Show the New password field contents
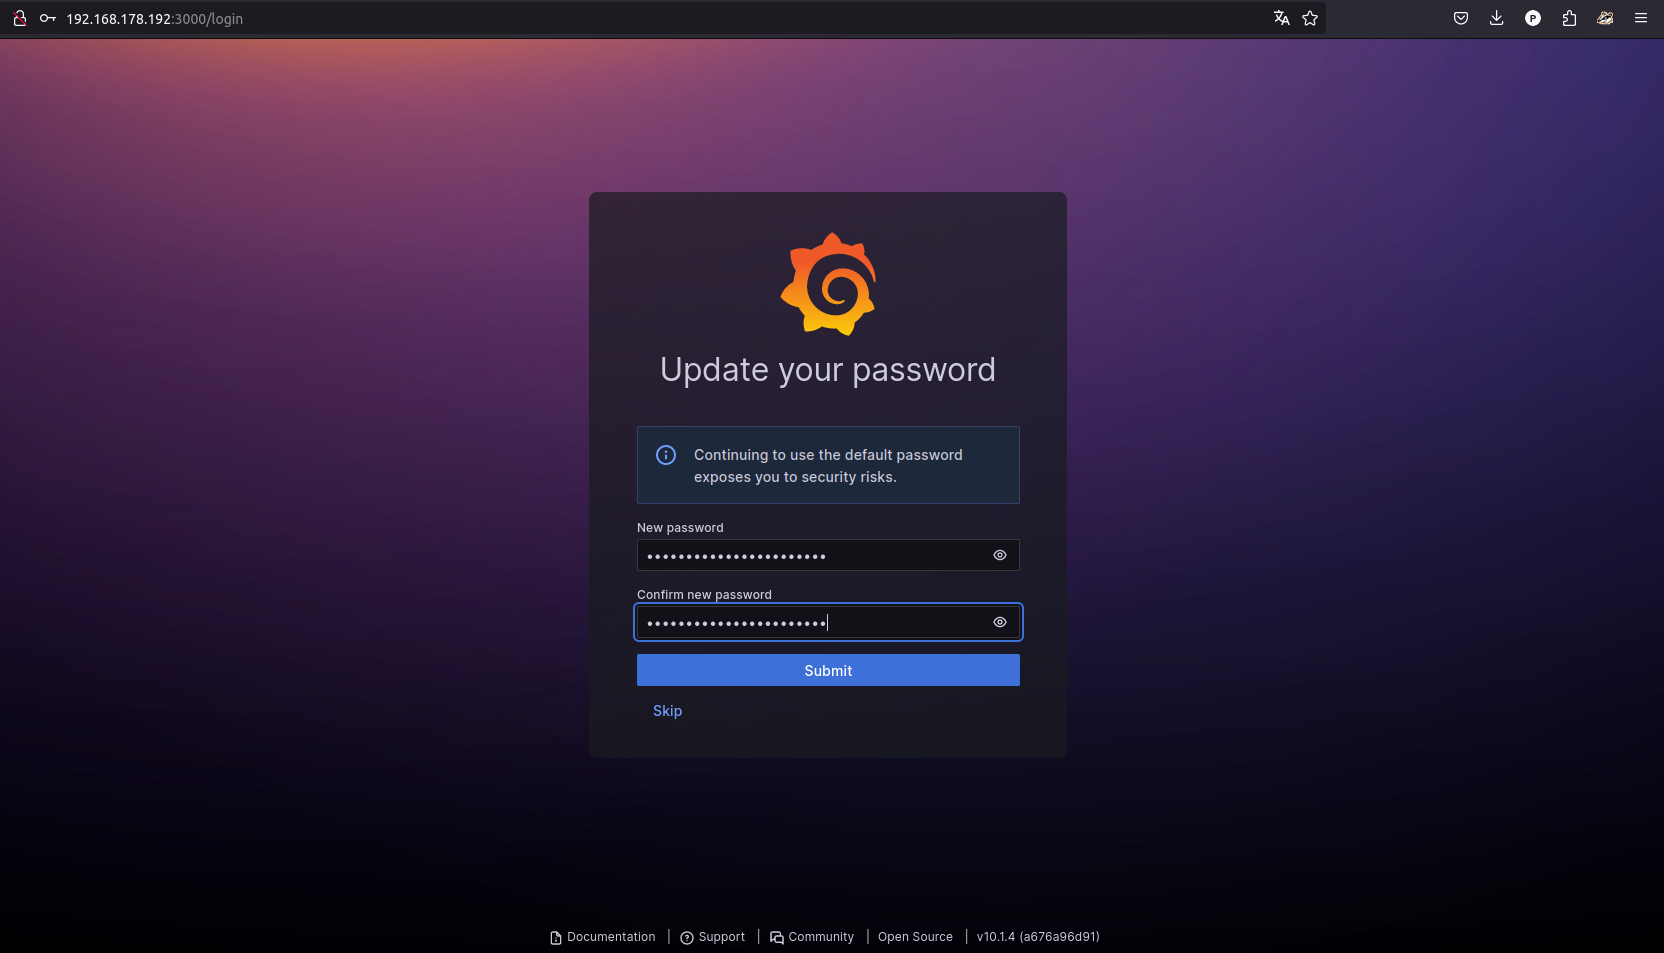The height and width of the screenshot is (953, 1664). (x=999, y=555)
